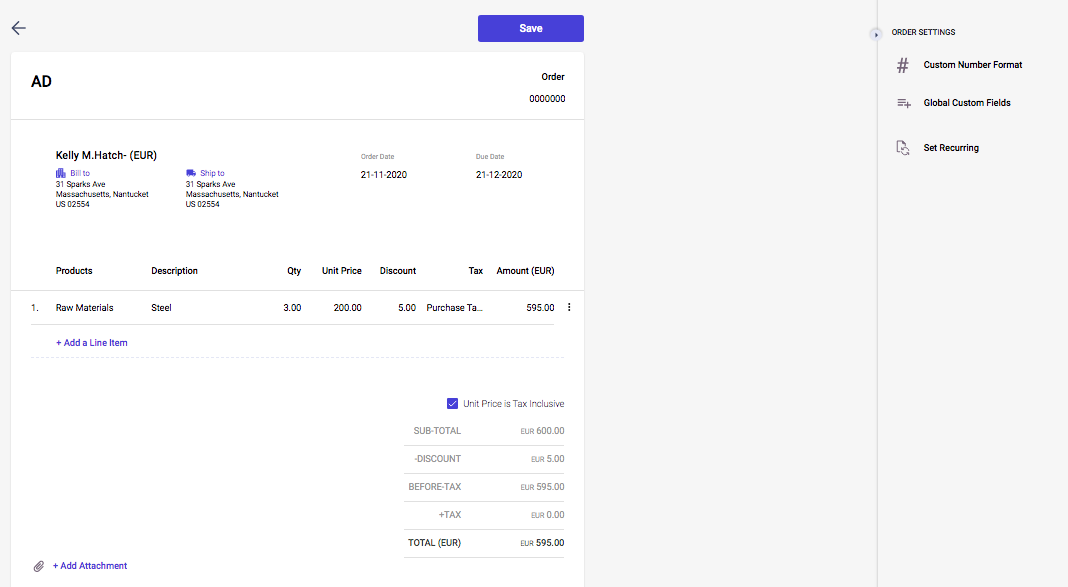This screenshot has width=1068, height=587.
Task: Open the line item three-dot options menu
Action: coord(569,307)
